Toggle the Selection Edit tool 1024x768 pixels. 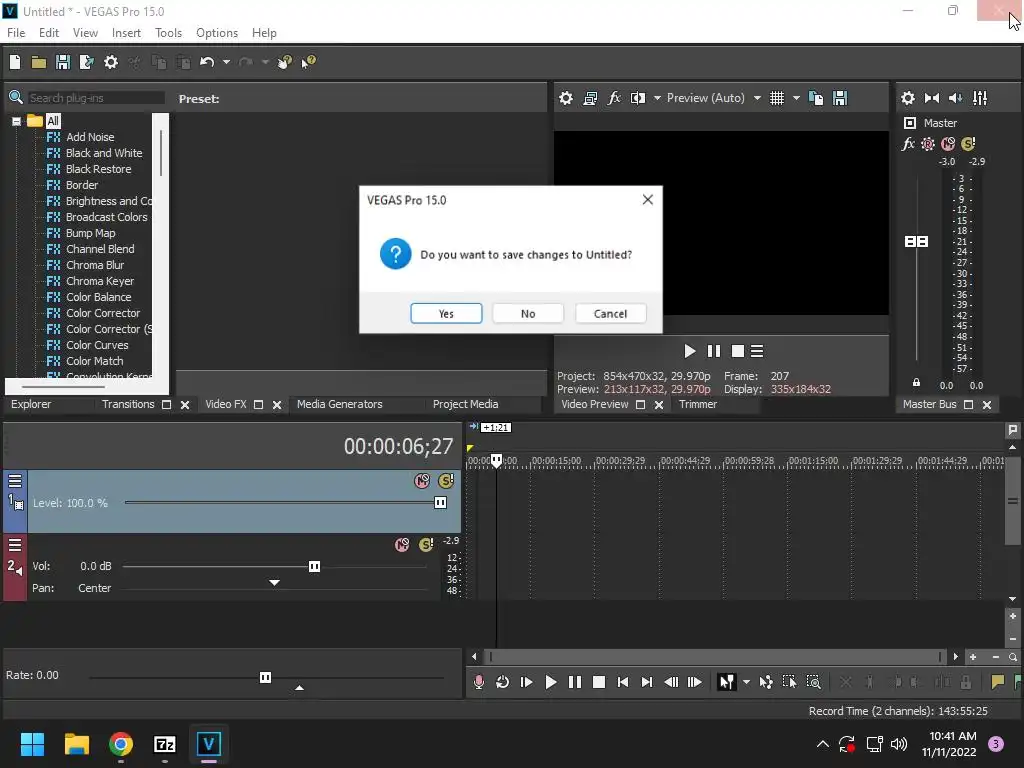[789, 682]
